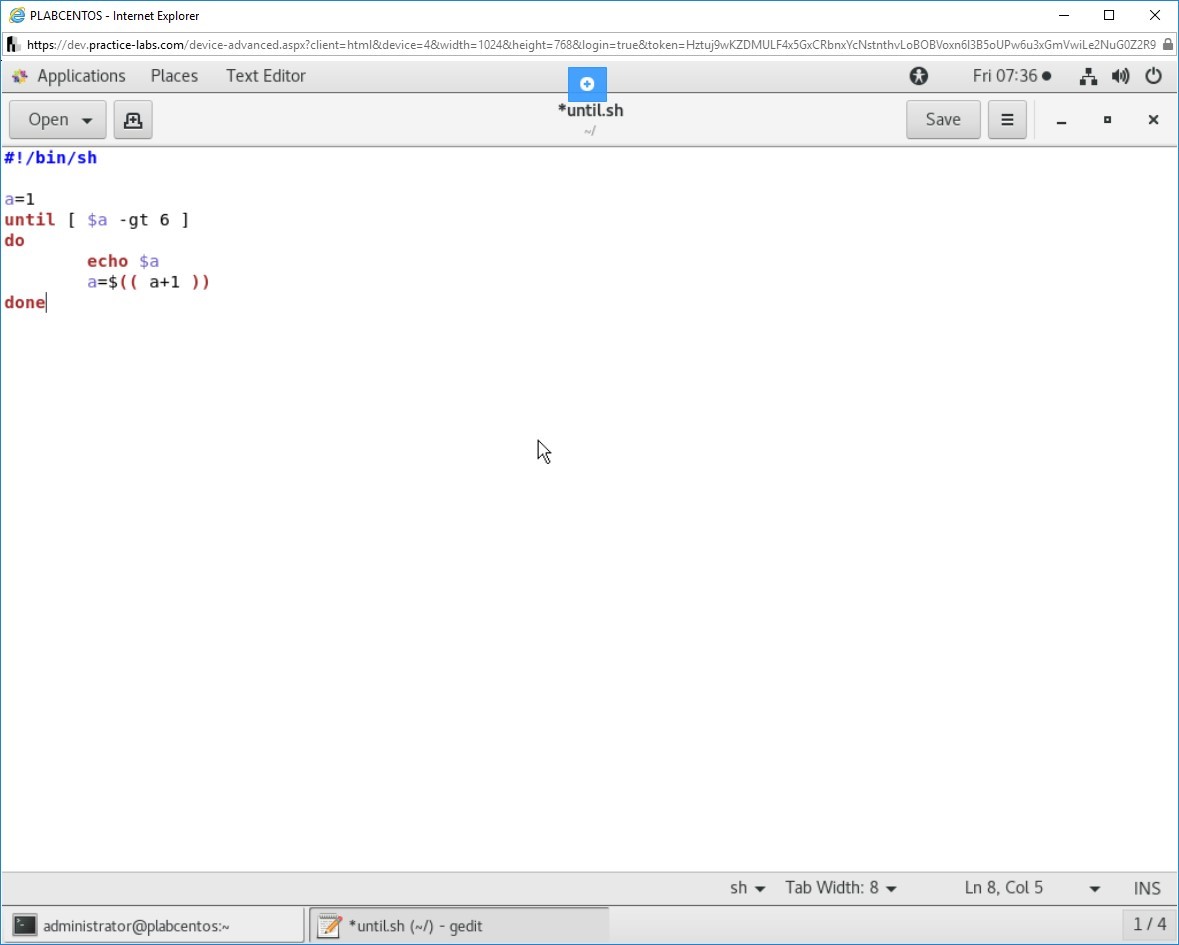Screen dimensions: 1179x945
Task: Click the new document icon button
Action: point(132,120)
